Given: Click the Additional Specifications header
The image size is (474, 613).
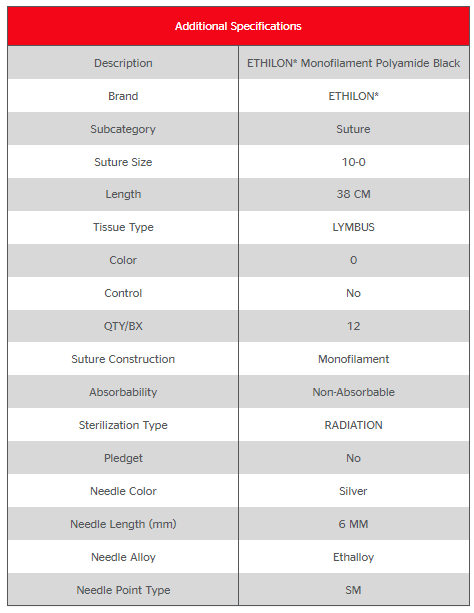Looking at the screenshot, I should tap(238, 26).
